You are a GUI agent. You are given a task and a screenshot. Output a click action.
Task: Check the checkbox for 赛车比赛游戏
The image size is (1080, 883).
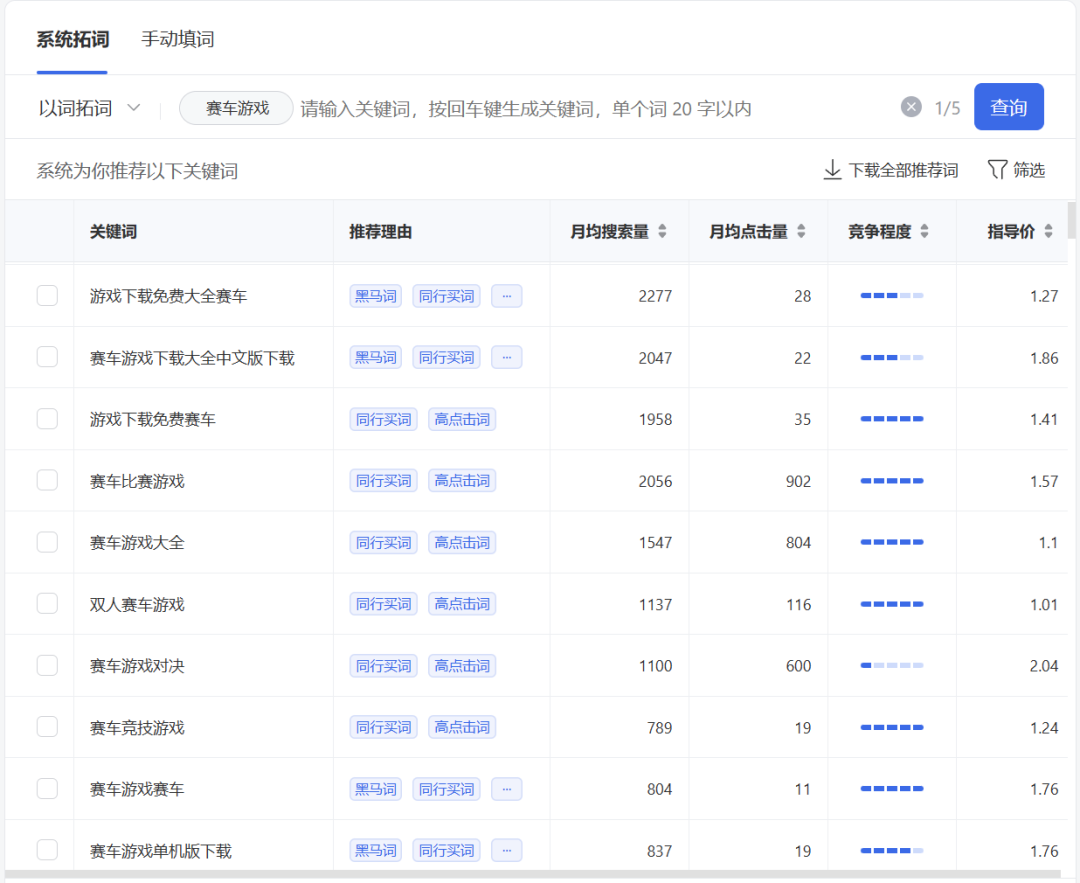[47, 480]
